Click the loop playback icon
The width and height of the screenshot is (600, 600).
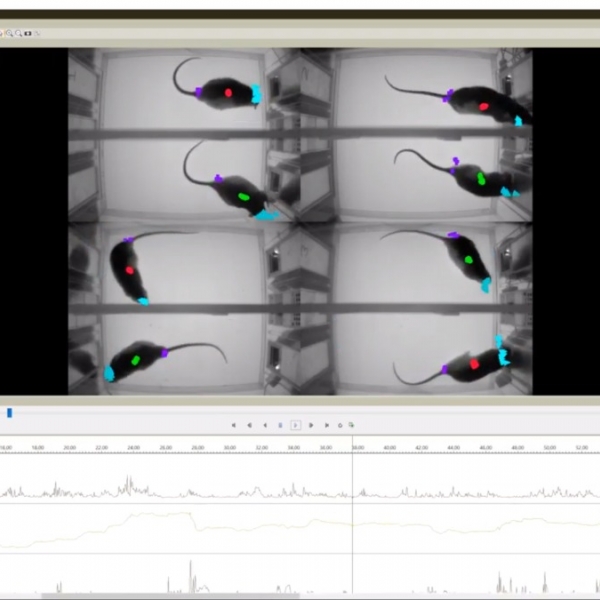click(340, 425)
